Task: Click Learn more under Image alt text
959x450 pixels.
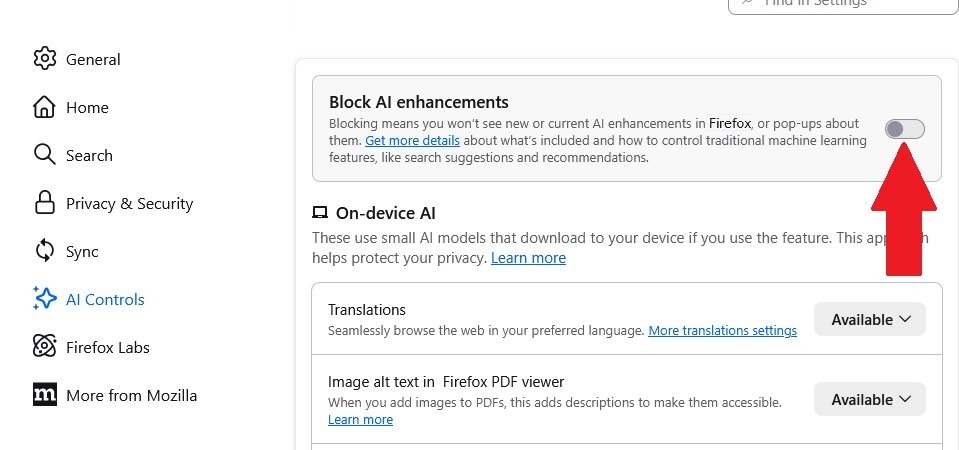Action: (x=360, y=420)
